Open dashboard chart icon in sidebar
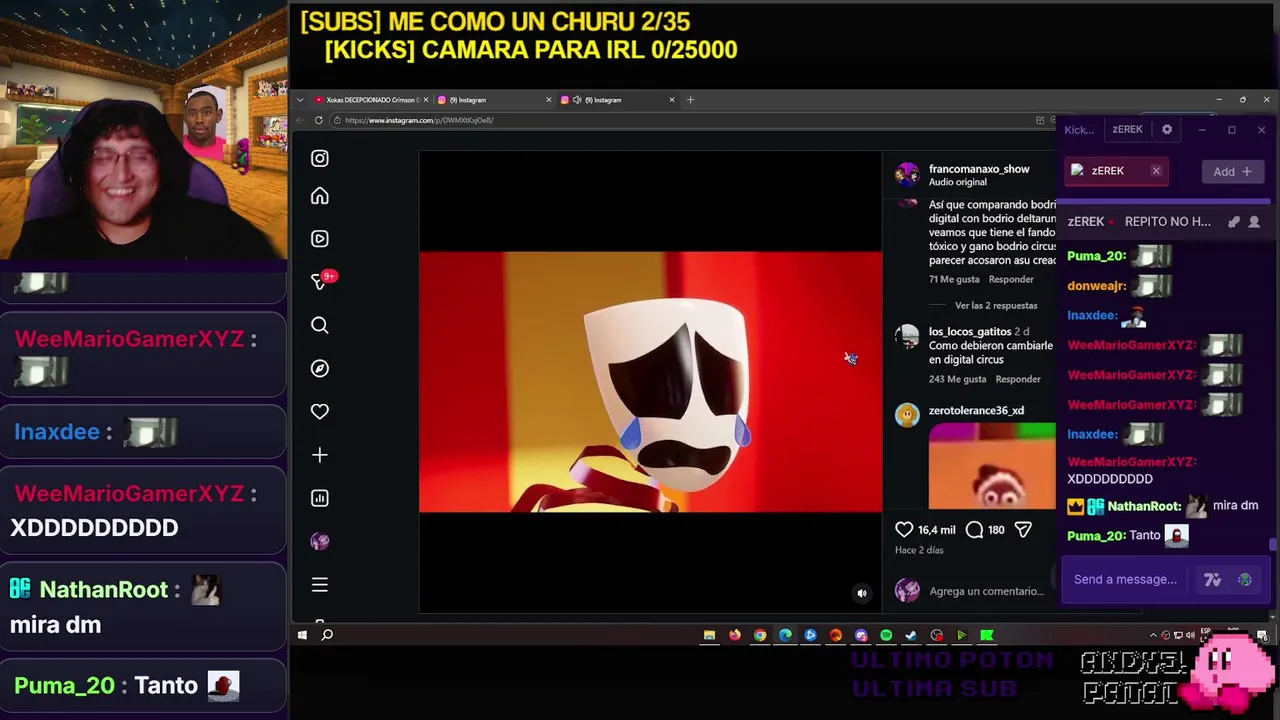This screenshot has width=1280, height=720. [x=320, y=498]
